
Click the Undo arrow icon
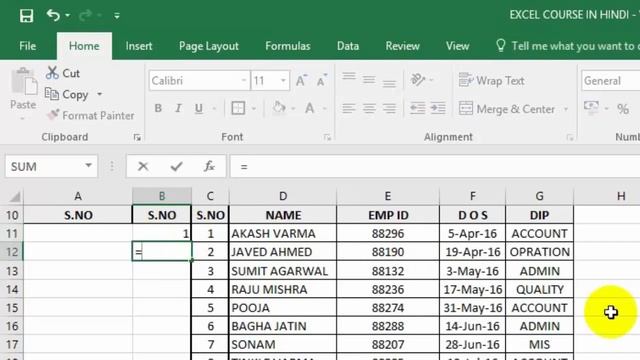click(53, 16)
